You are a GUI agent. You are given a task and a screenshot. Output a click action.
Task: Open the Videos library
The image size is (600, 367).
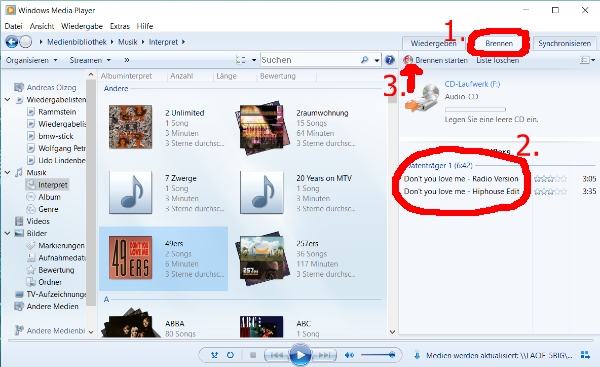click(x=38, y=221)
